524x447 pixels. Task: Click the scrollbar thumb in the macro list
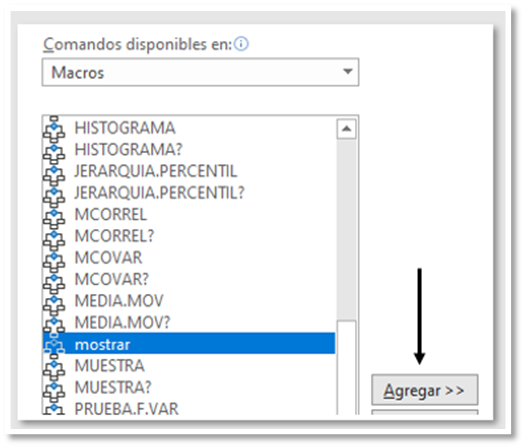[x=347, y=367]
